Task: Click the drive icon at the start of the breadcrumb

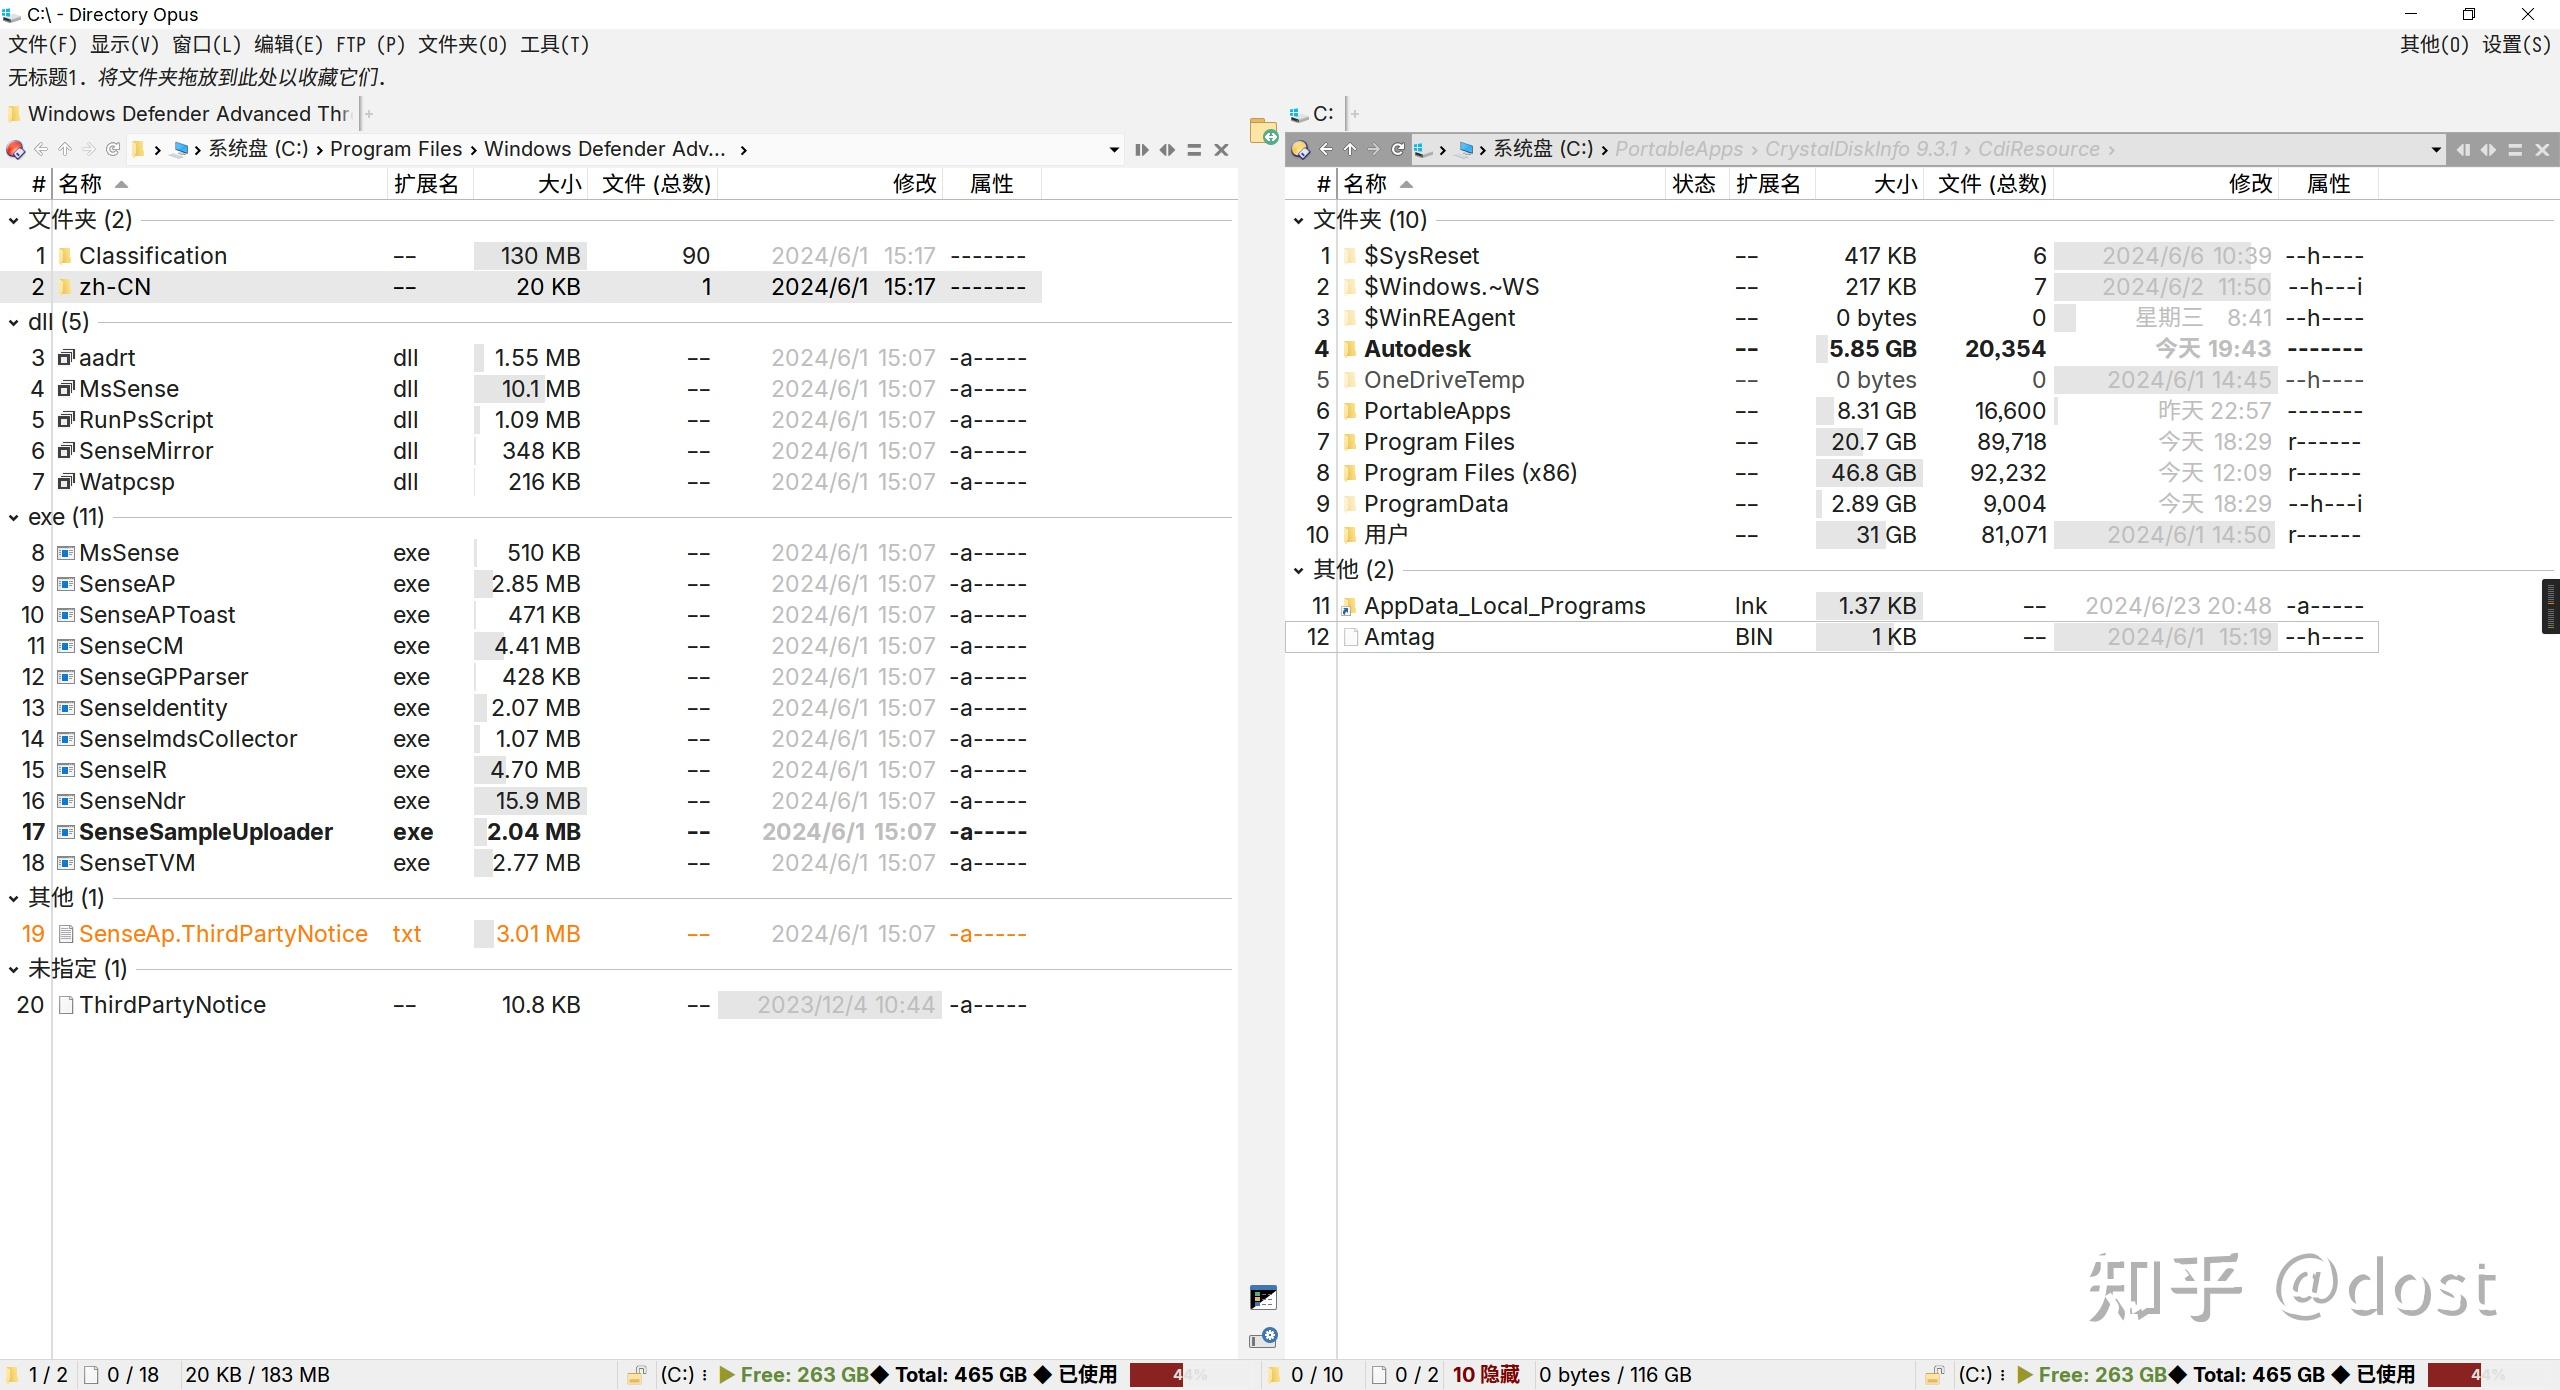Action: point(182,148)
